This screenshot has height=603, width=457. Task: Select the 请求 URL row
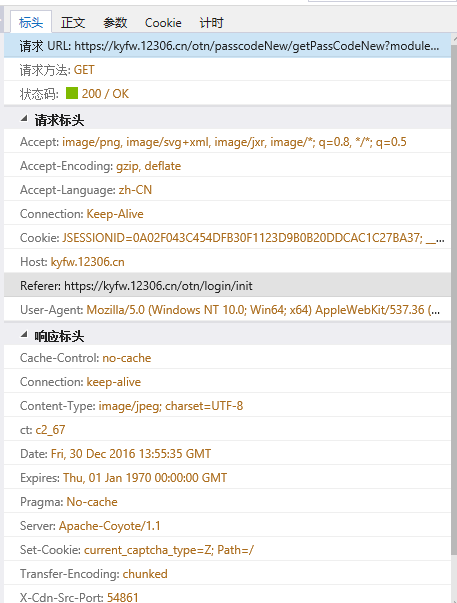227,46
